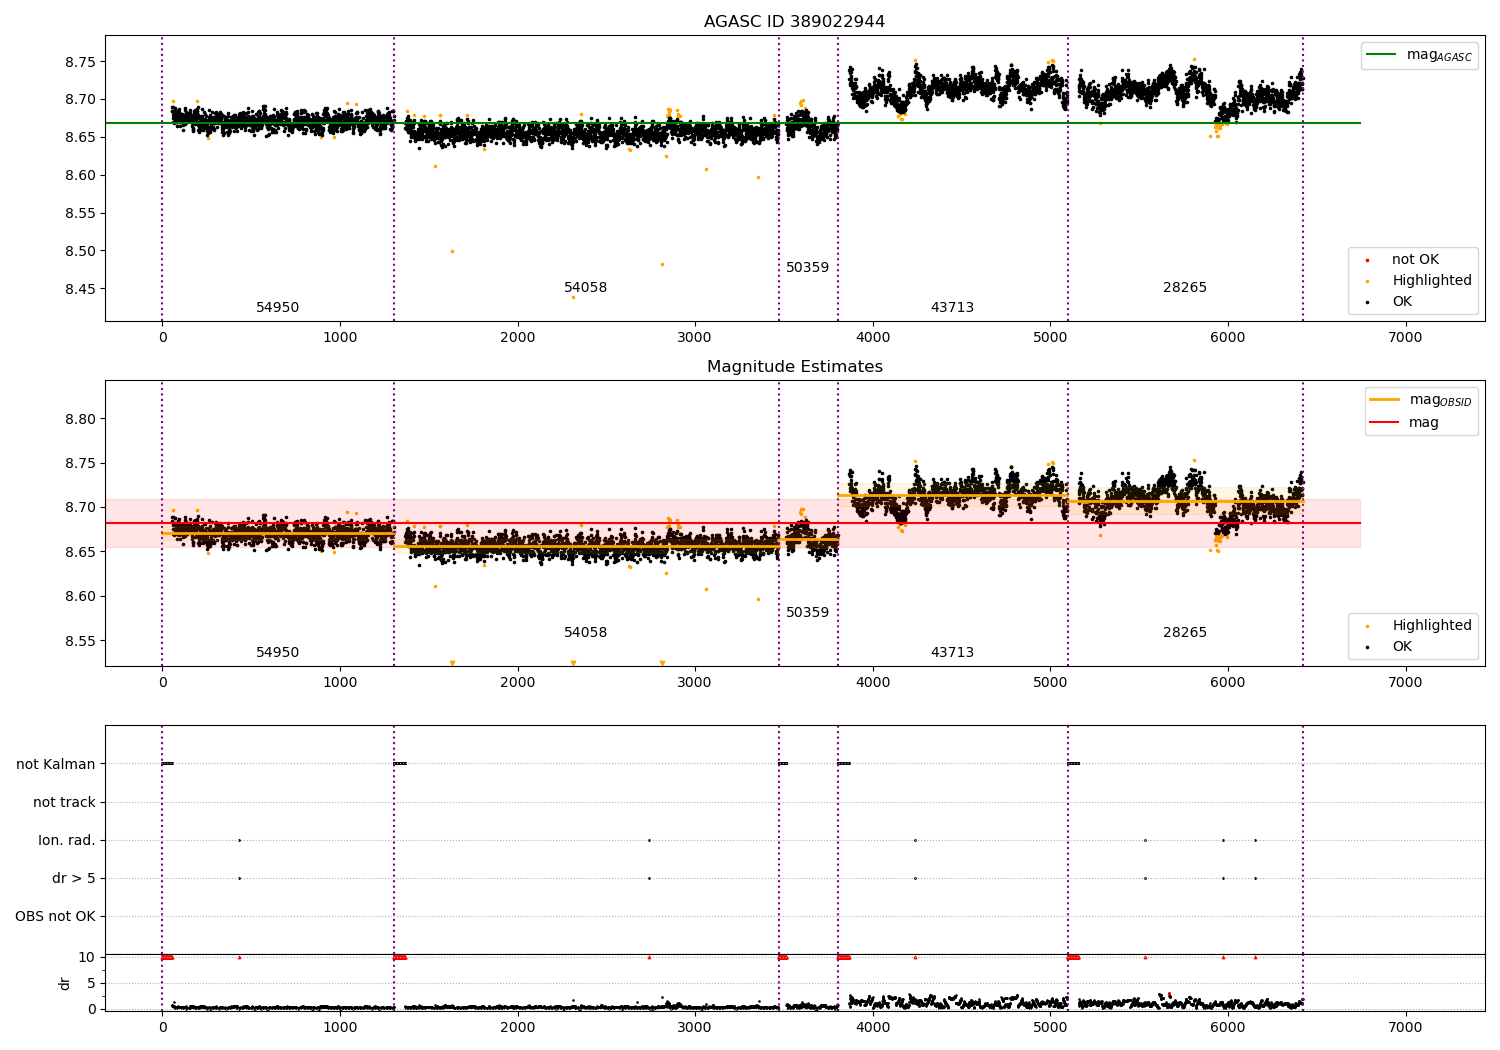
Task: Click OBSID label 28265 in the Magnitude Estimates plot
Action: (x=1184, y=633)
